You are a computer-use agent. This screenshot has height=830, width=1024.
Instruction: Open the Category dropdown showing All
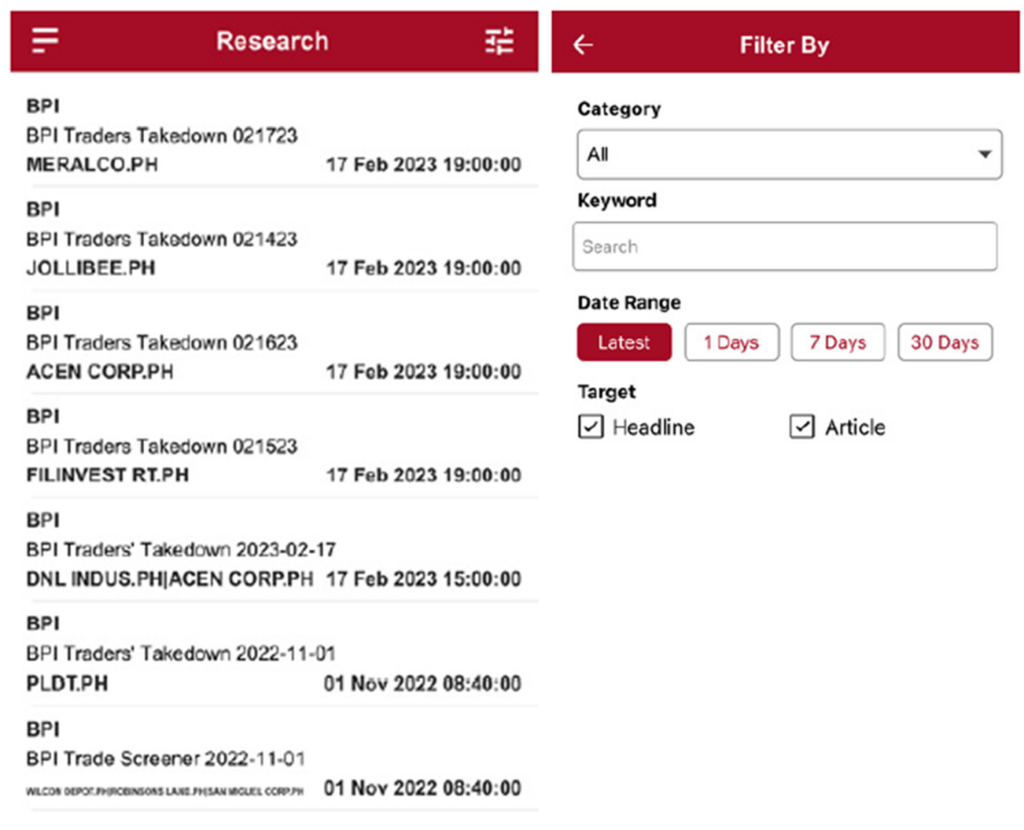click(789, 154)
